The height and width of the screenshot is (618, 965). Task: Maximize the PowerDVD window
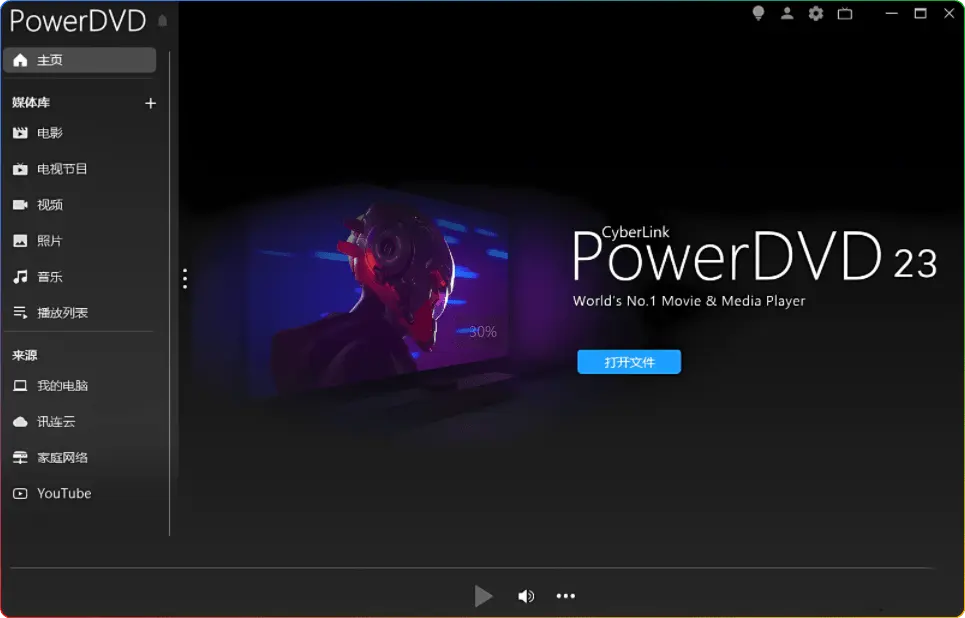tap(921, 14)
